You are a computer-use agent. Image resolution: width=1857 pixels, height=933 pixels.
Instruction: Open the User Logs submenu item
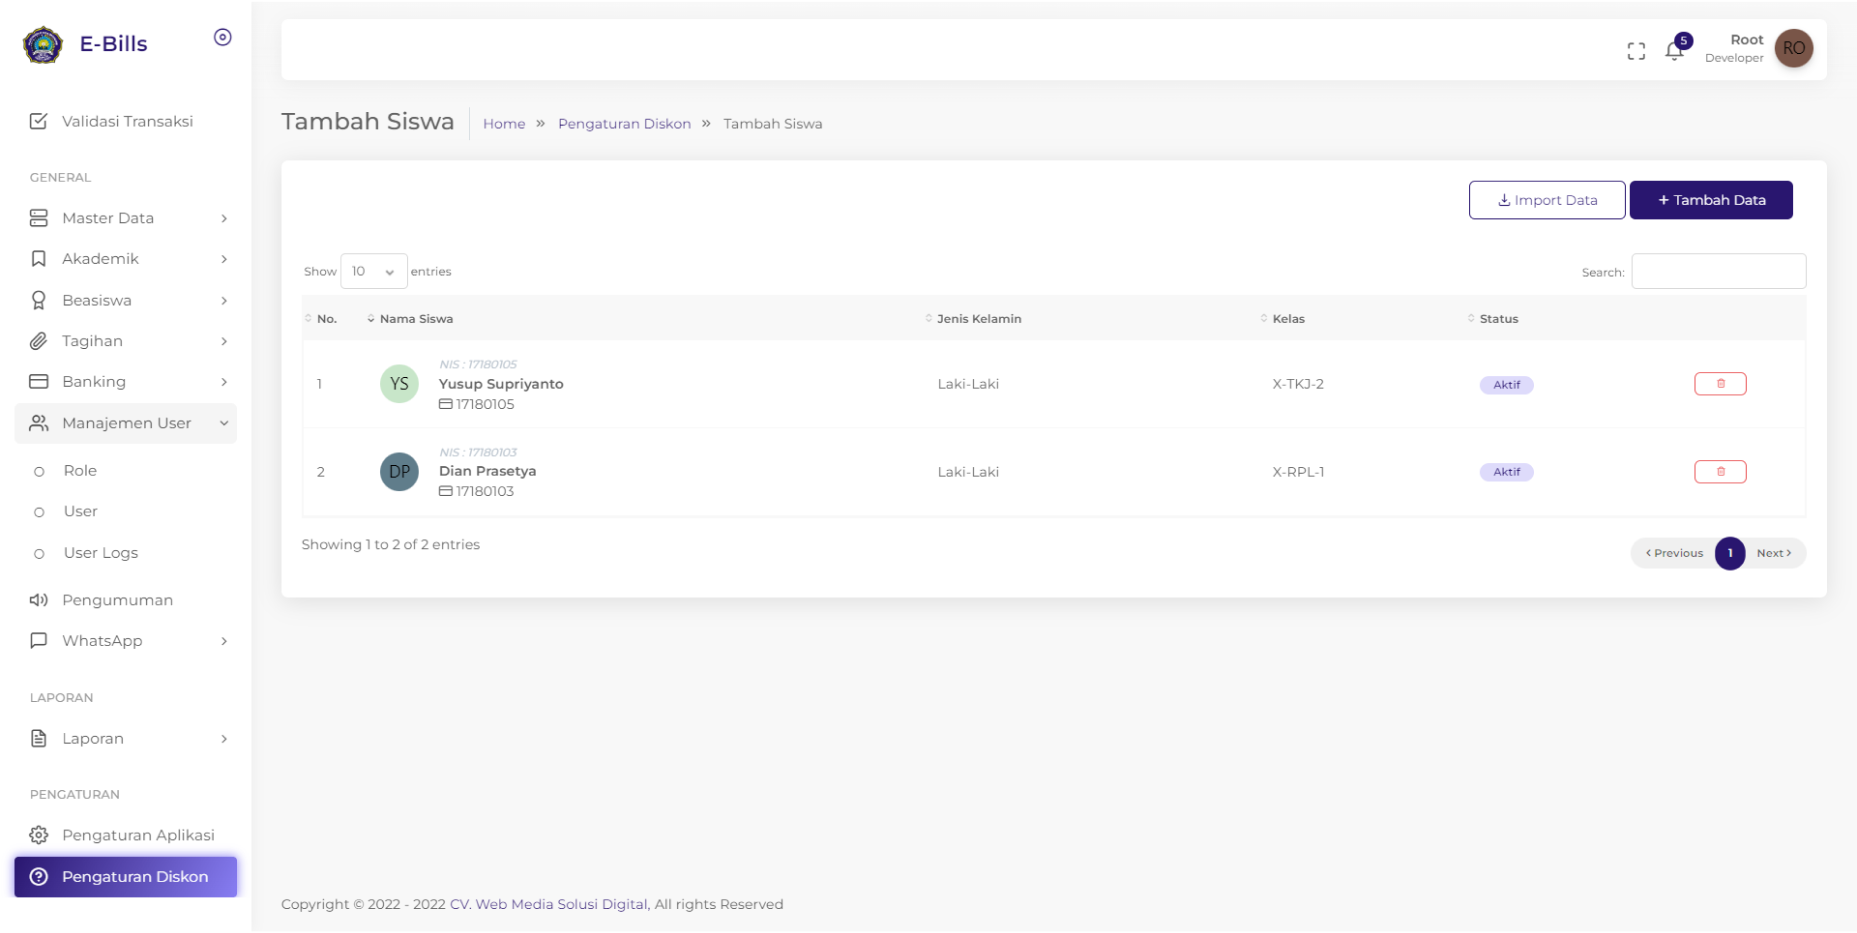pos(100,553)
